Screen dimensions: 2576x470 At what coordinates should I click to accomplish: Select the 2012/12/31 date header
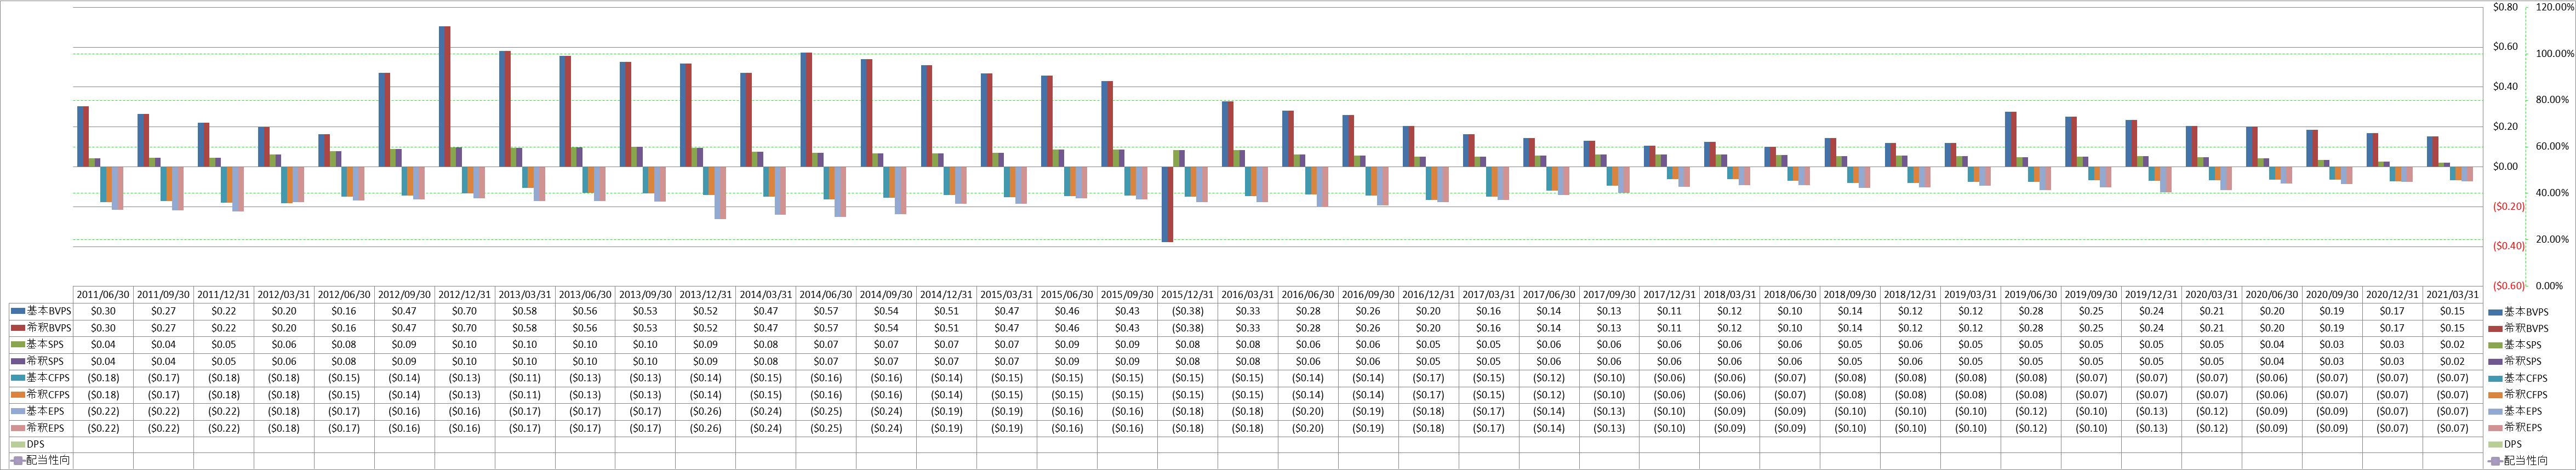[465, 295]
